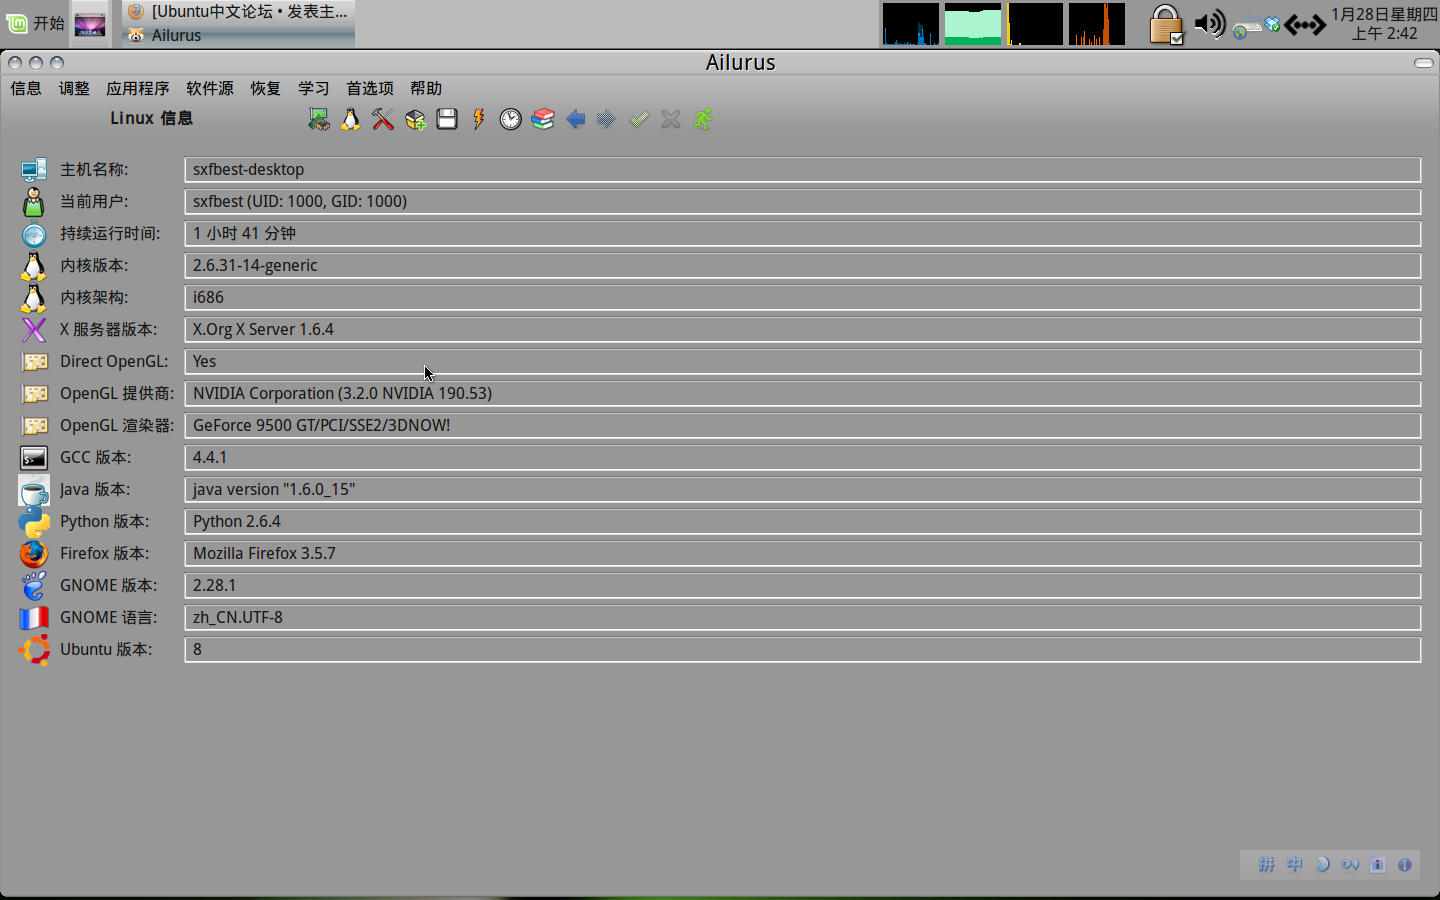Screen dimensions: 1440x900
Task: Click the field showing X.Org X Server 1.6.4
Action: pos(803,330)
